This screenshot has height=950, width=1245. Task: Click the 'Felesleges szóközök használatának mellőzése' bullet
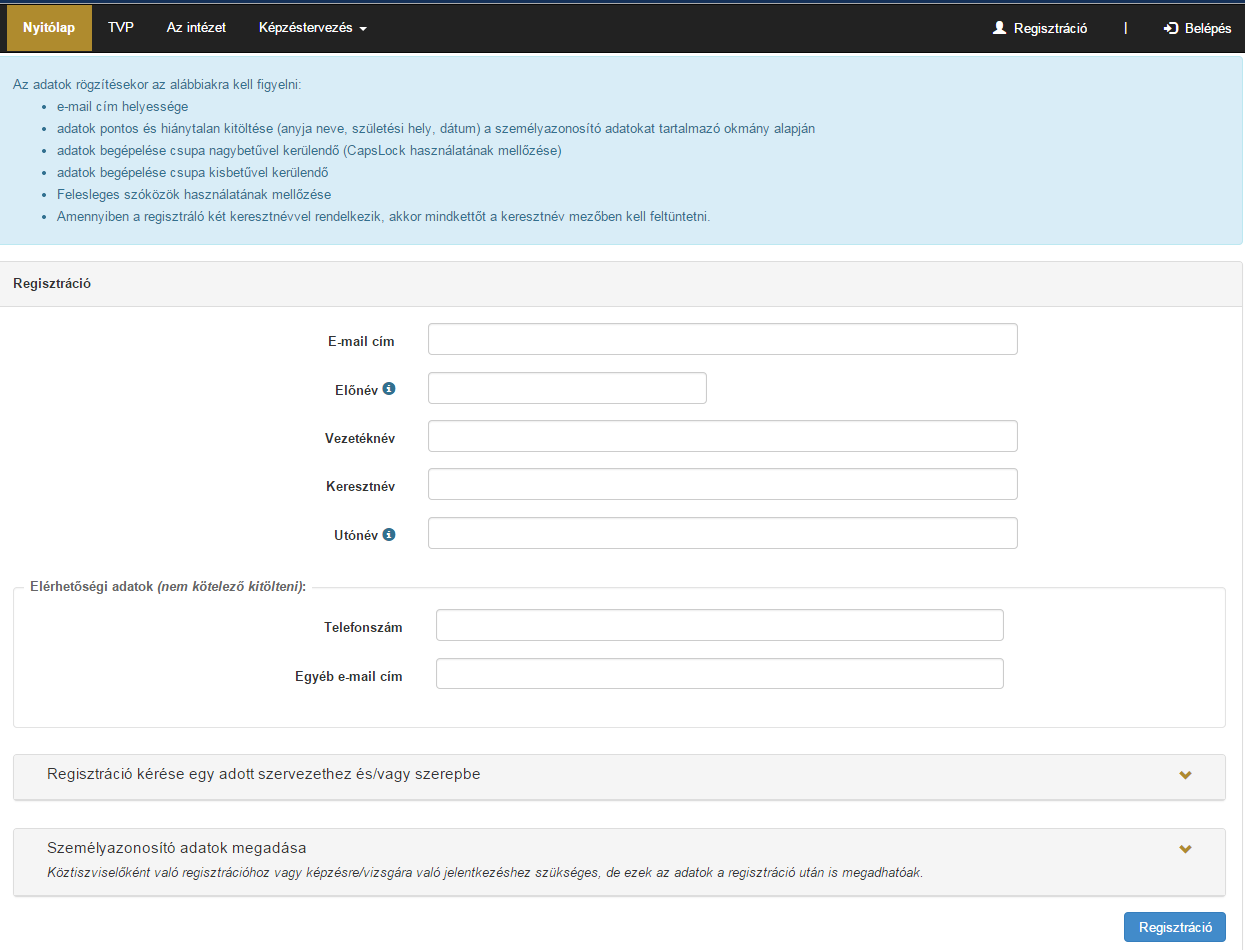[194, 194]
